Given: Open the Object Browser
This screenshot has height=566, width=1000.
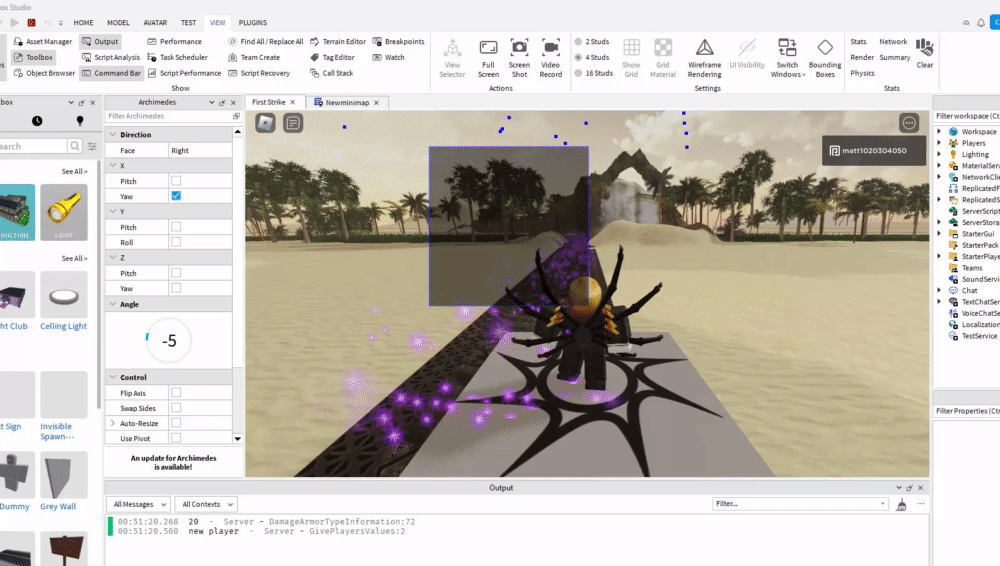Looking at the screenshot, I should point(44,73).
